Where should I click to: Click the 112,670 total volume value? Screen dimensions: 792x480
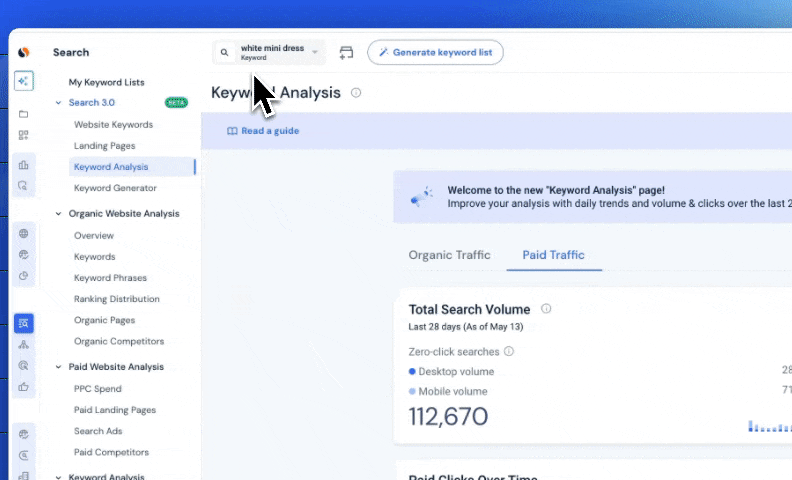tap(448, 417)
